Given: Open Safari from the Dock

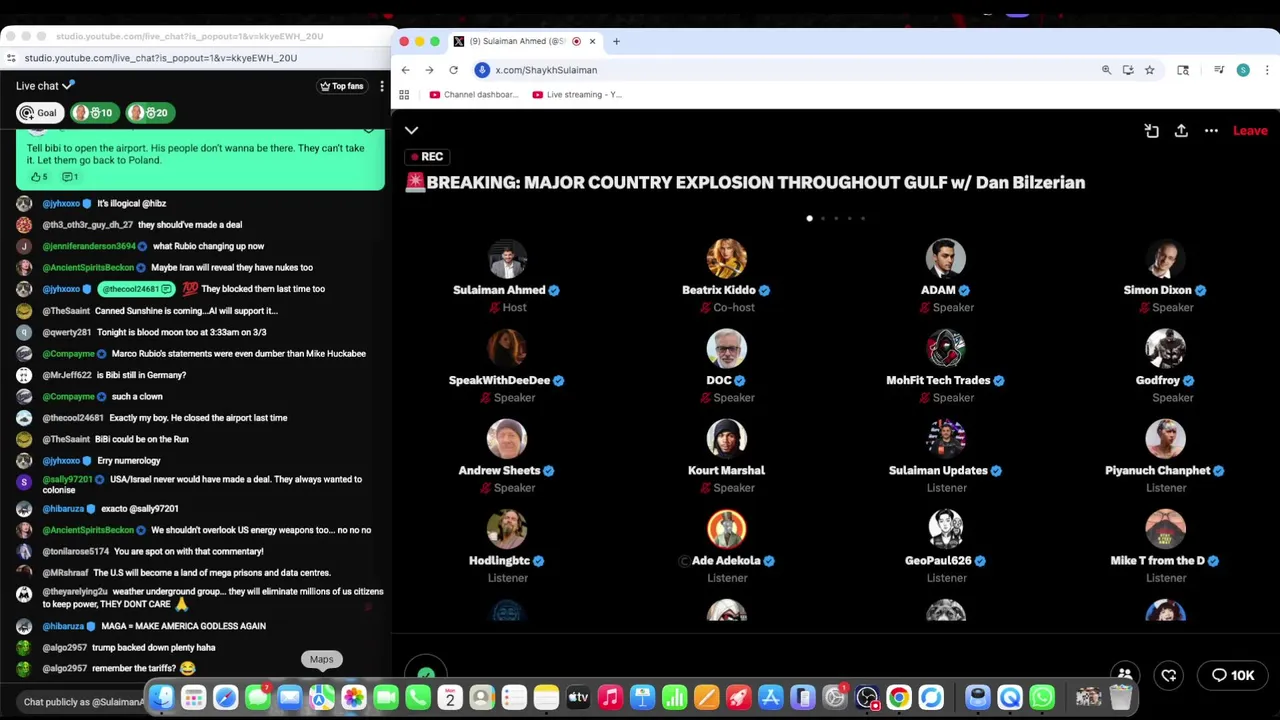Looking at the screenshot, I should (x=225, y=697).
